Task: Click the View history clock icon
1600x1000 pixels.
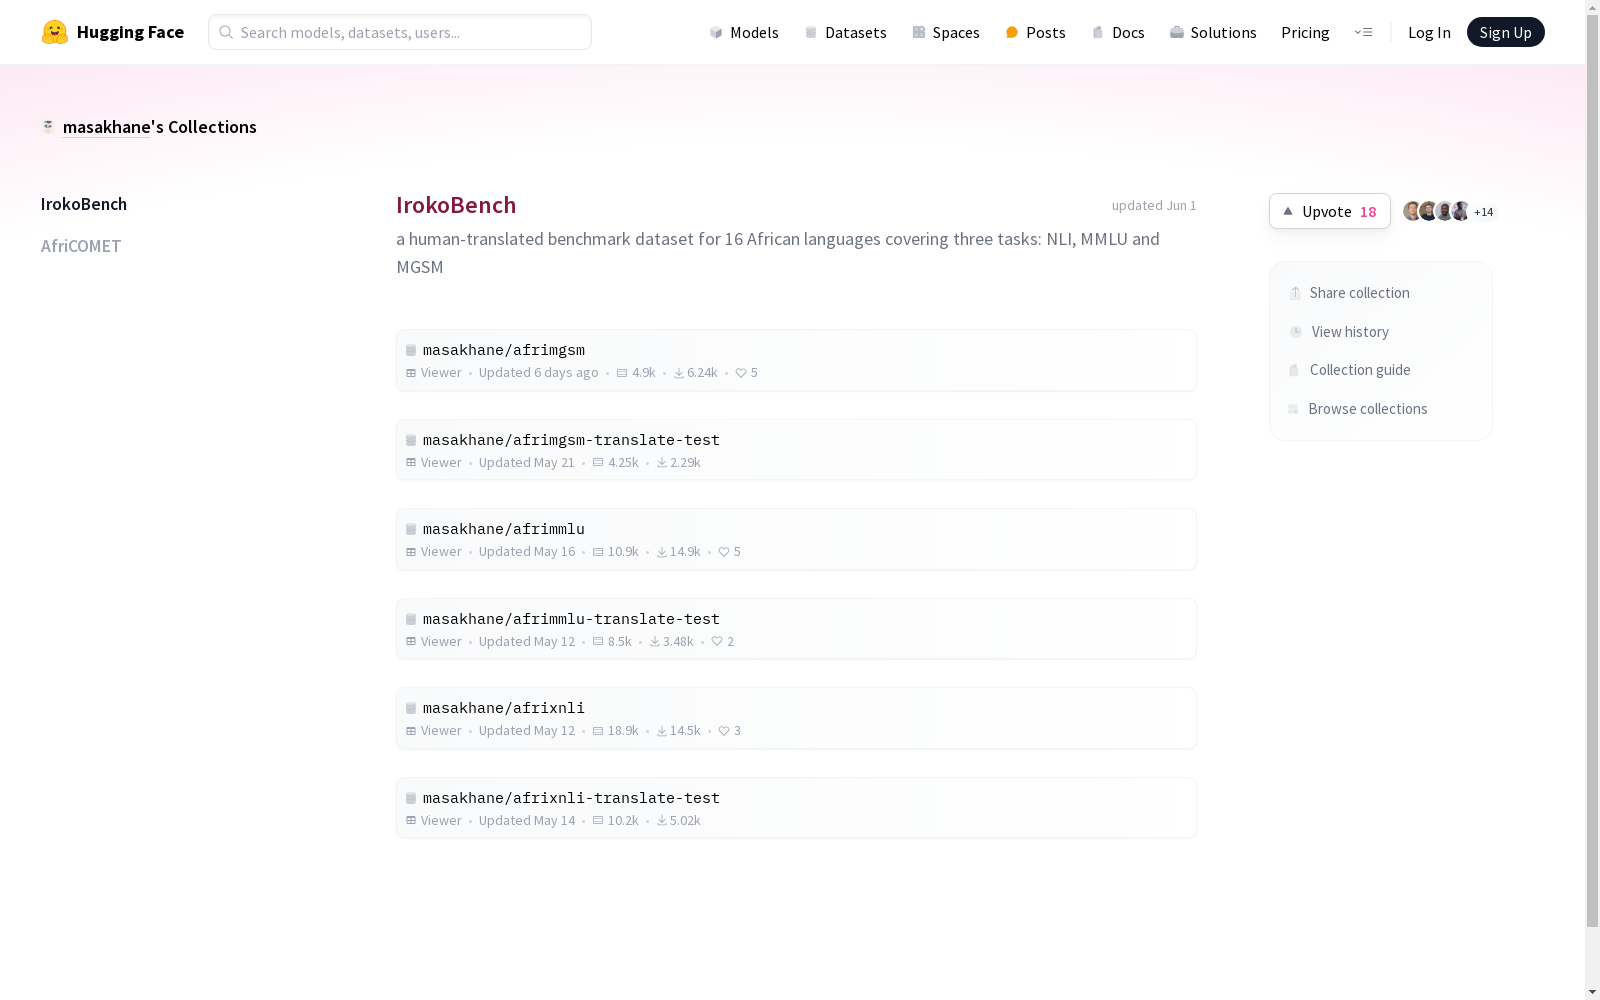Action: pos(1296,332)
